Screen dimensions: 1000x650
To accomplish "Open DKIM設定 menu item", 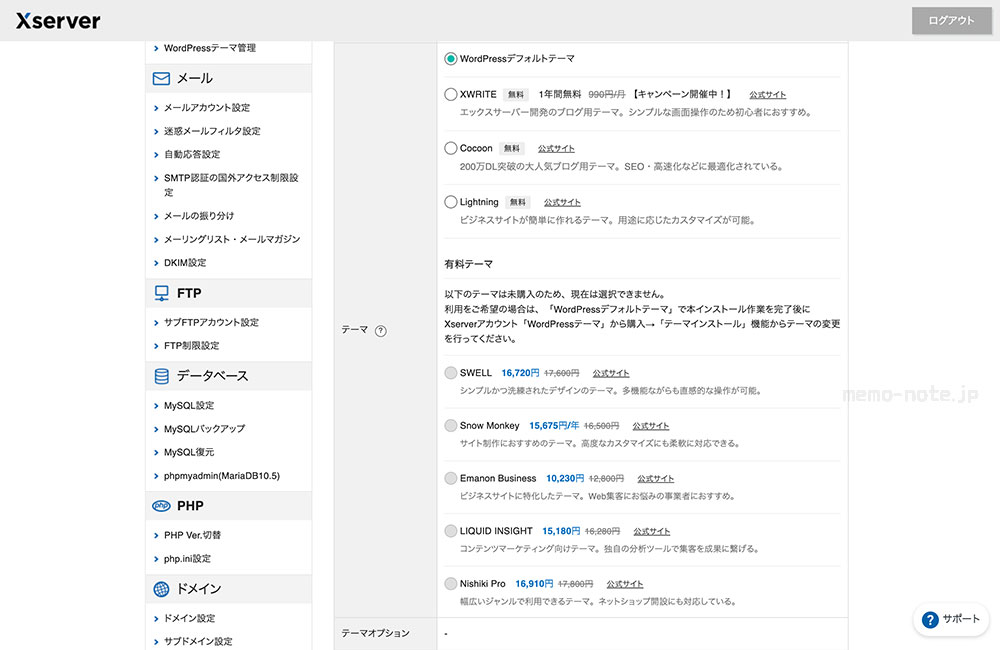I will tap(185, 263).
